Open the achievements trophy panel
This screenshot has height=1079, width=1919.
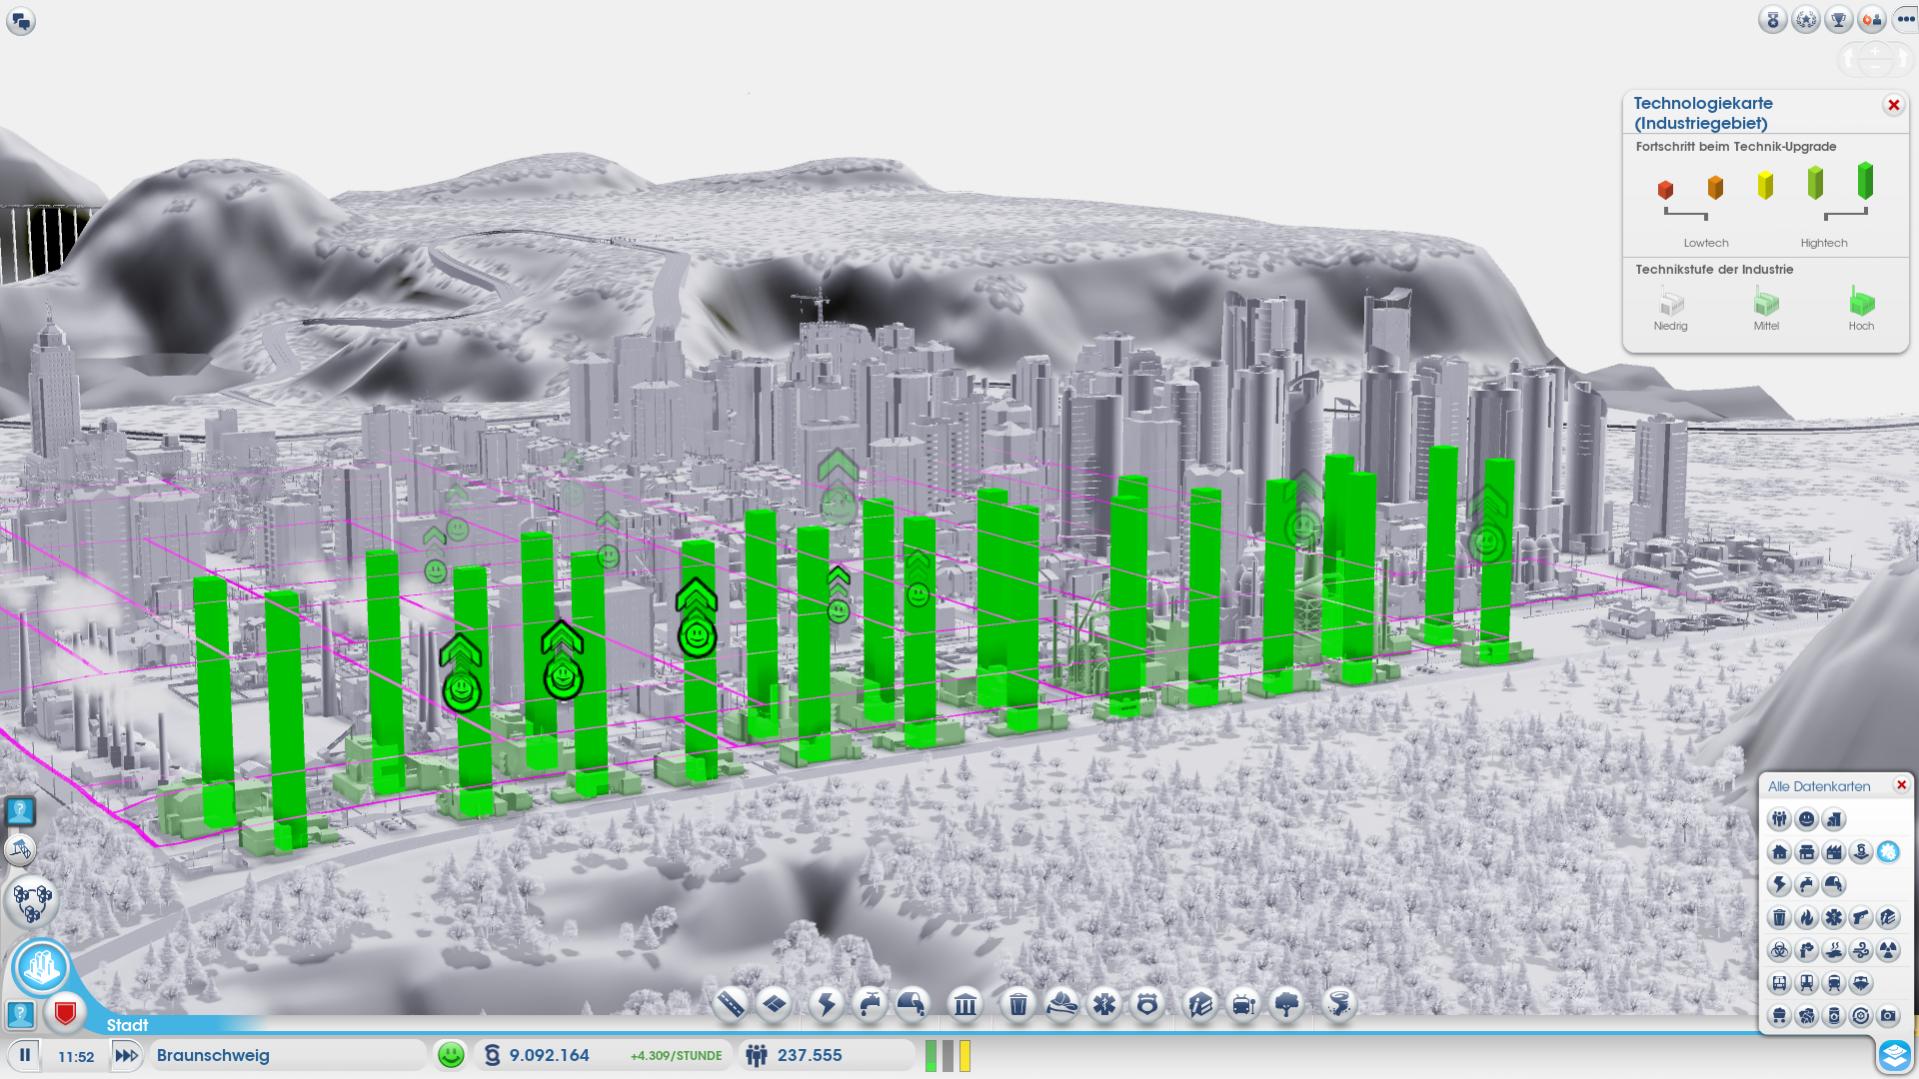click(1839, 19)
